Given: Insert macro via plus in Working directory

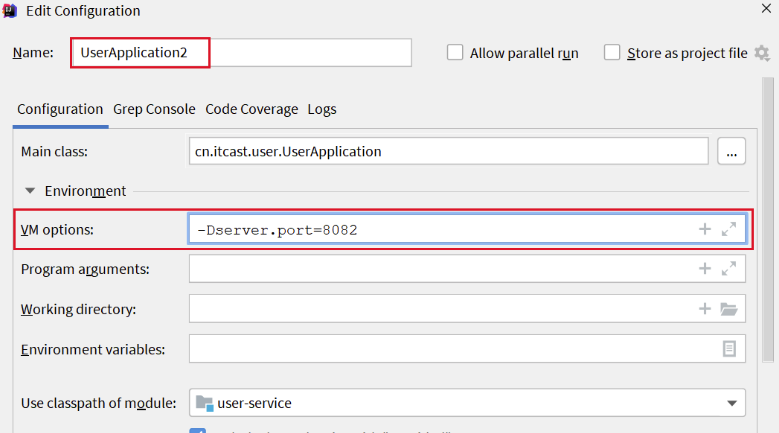Looking at the screenshot, I should tap(704, 308).
